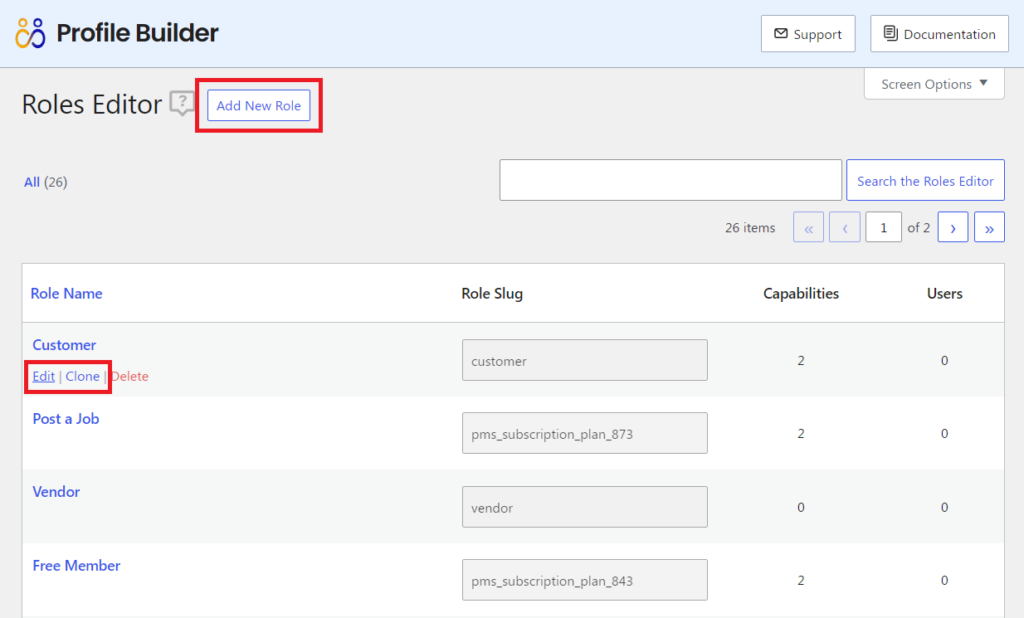Click Add New Role button
Screen dimensions: 1024x618
[x=259, y=105]
